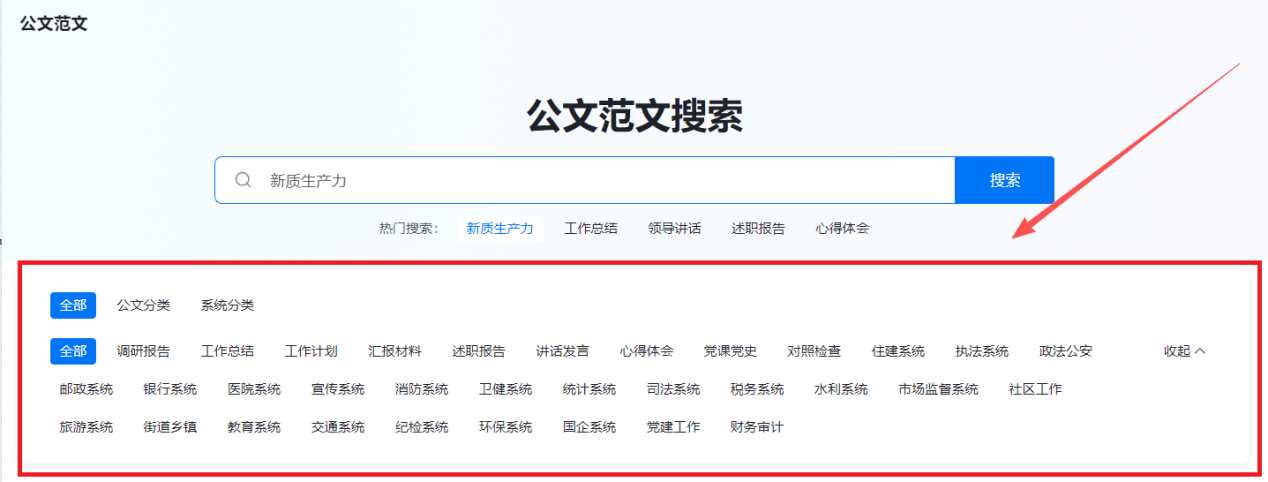Select the 市场监督系统 filter
The image size is (1268, 482).
pyautogui.click(x=938, y=389)
